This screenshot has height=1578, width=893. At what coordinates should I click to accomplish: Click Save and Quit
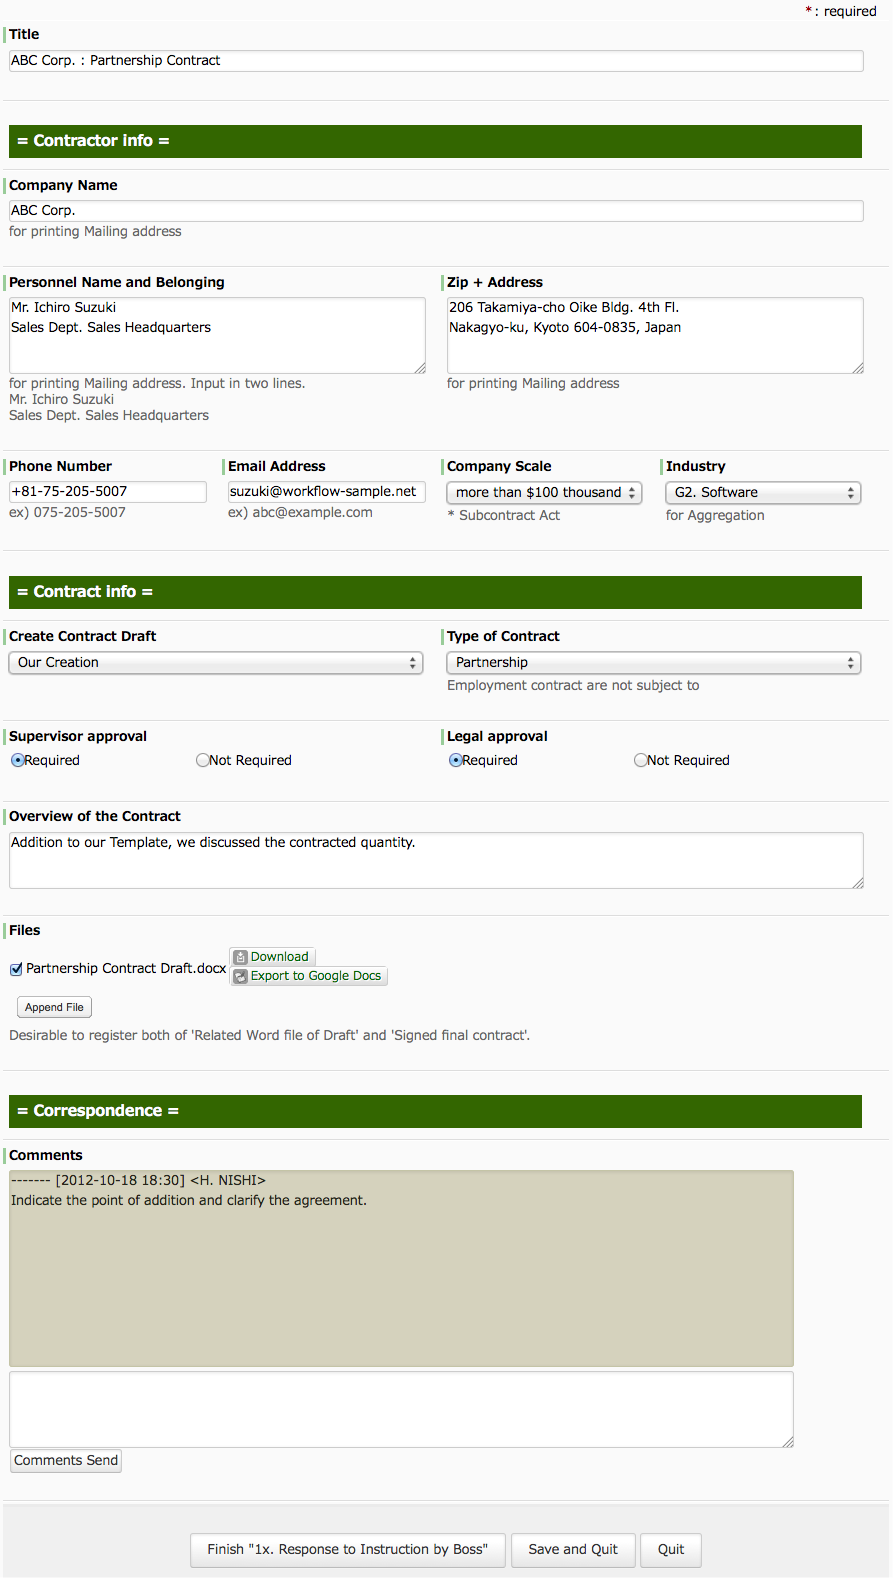click(572, 1549)
